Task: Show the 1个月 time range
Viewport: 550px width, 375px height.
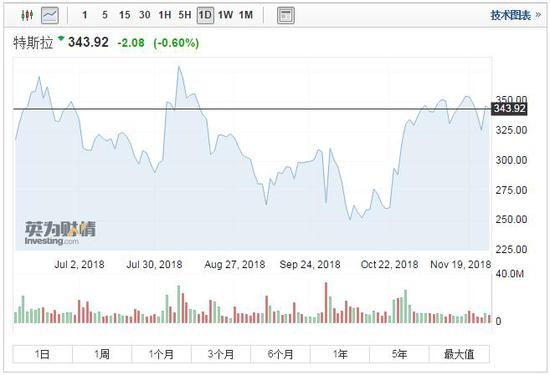Action: click(x=161, y=354)
